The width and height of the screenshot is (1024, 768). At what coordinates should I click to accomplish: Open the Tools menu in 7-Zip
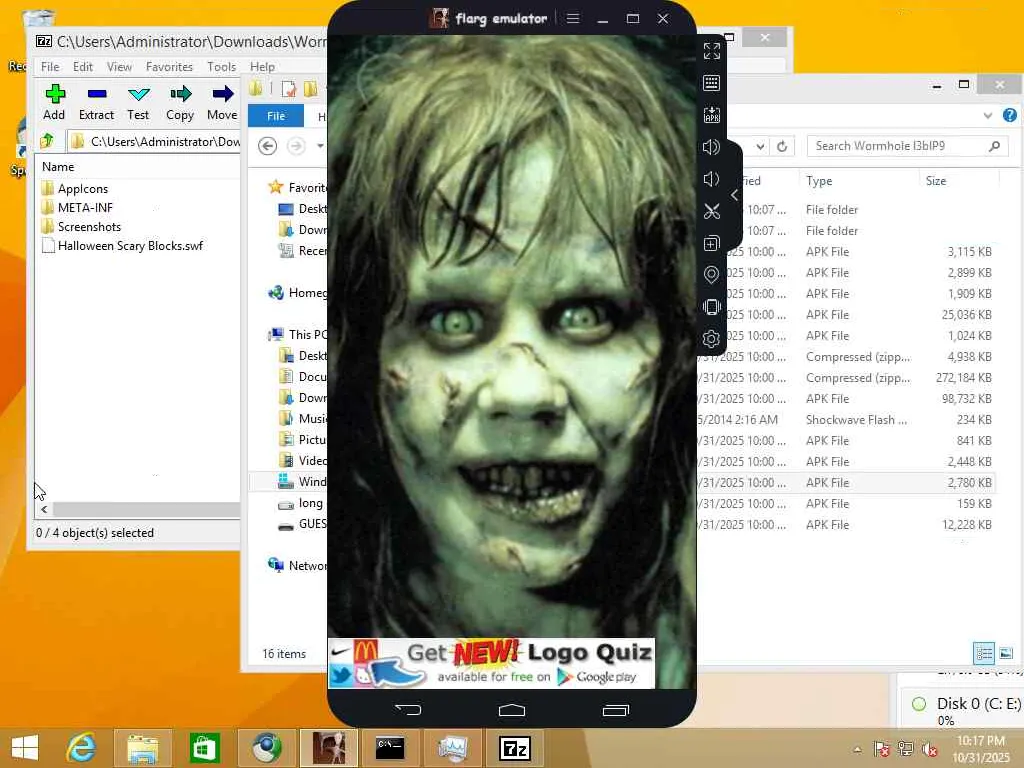[221, 67]
